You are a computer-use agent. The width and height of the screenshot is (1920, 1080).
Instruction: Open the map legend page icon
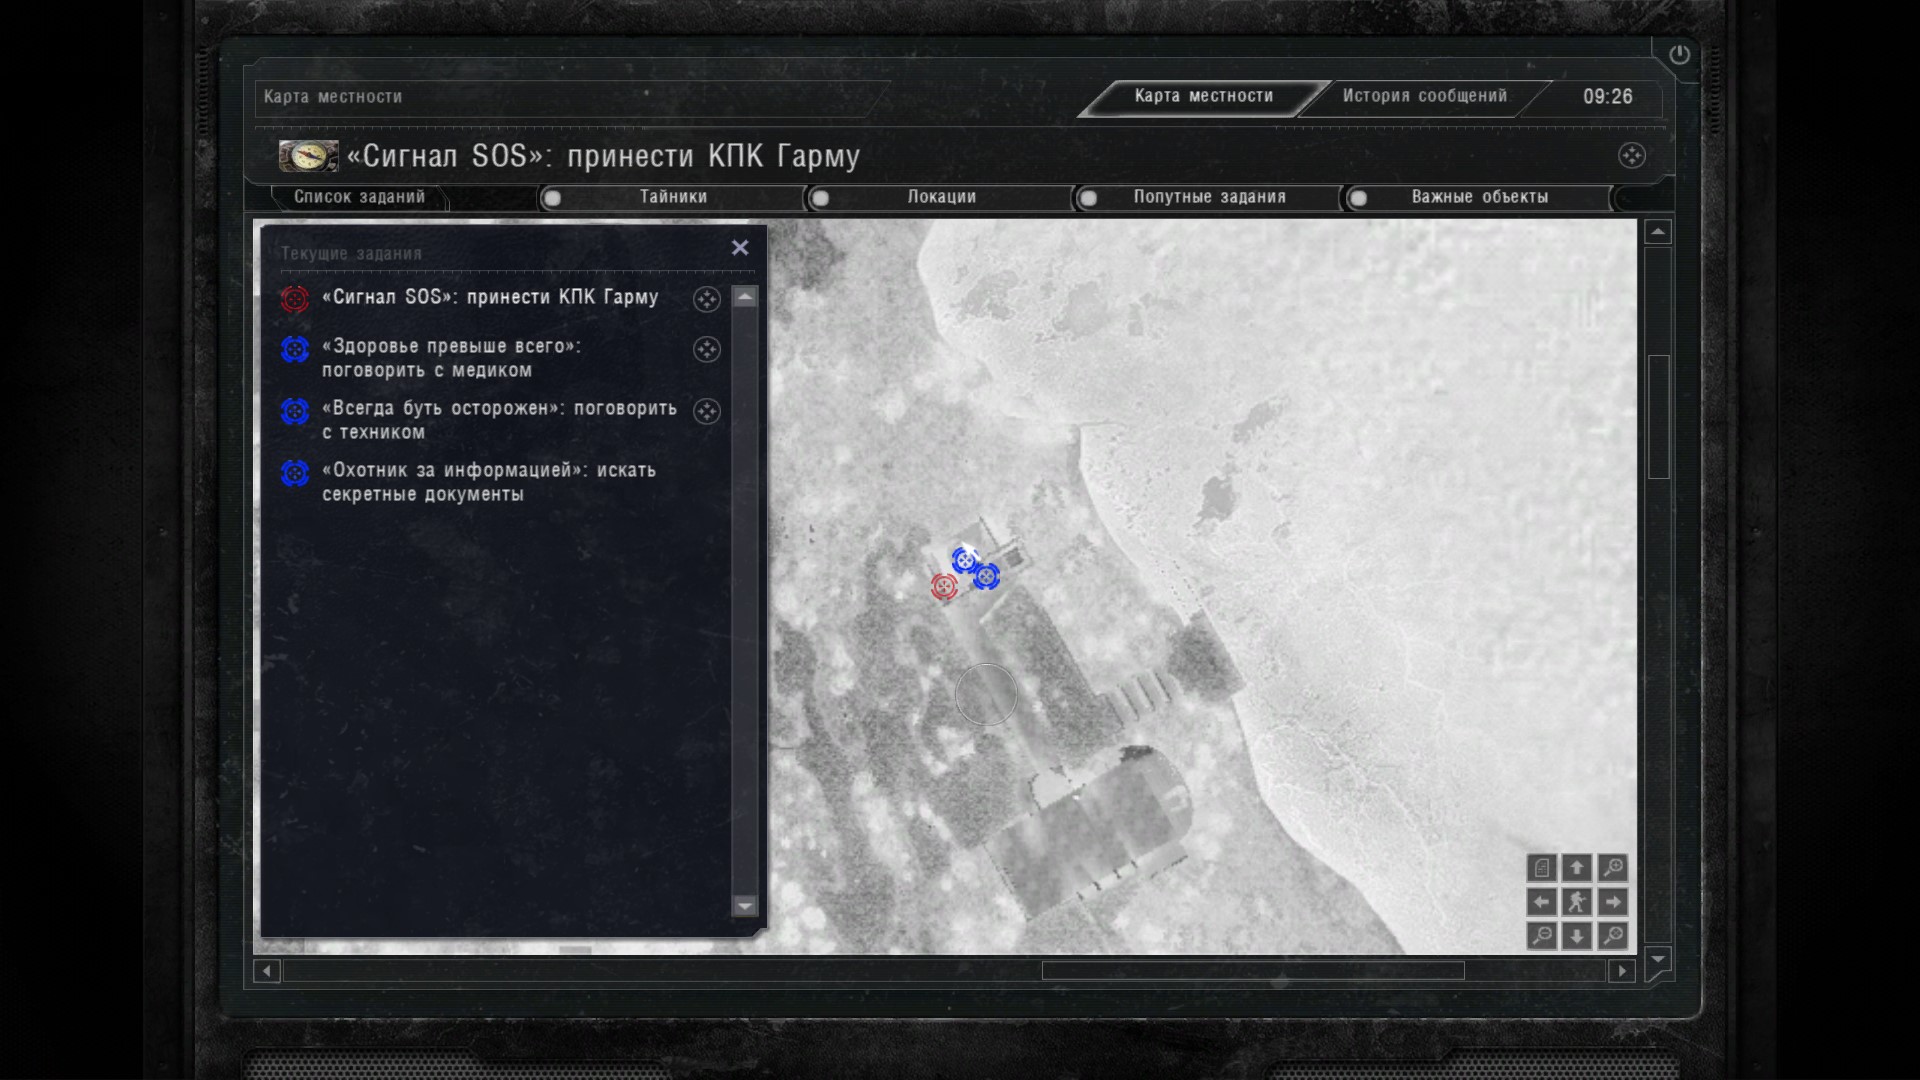[1542, 867]
